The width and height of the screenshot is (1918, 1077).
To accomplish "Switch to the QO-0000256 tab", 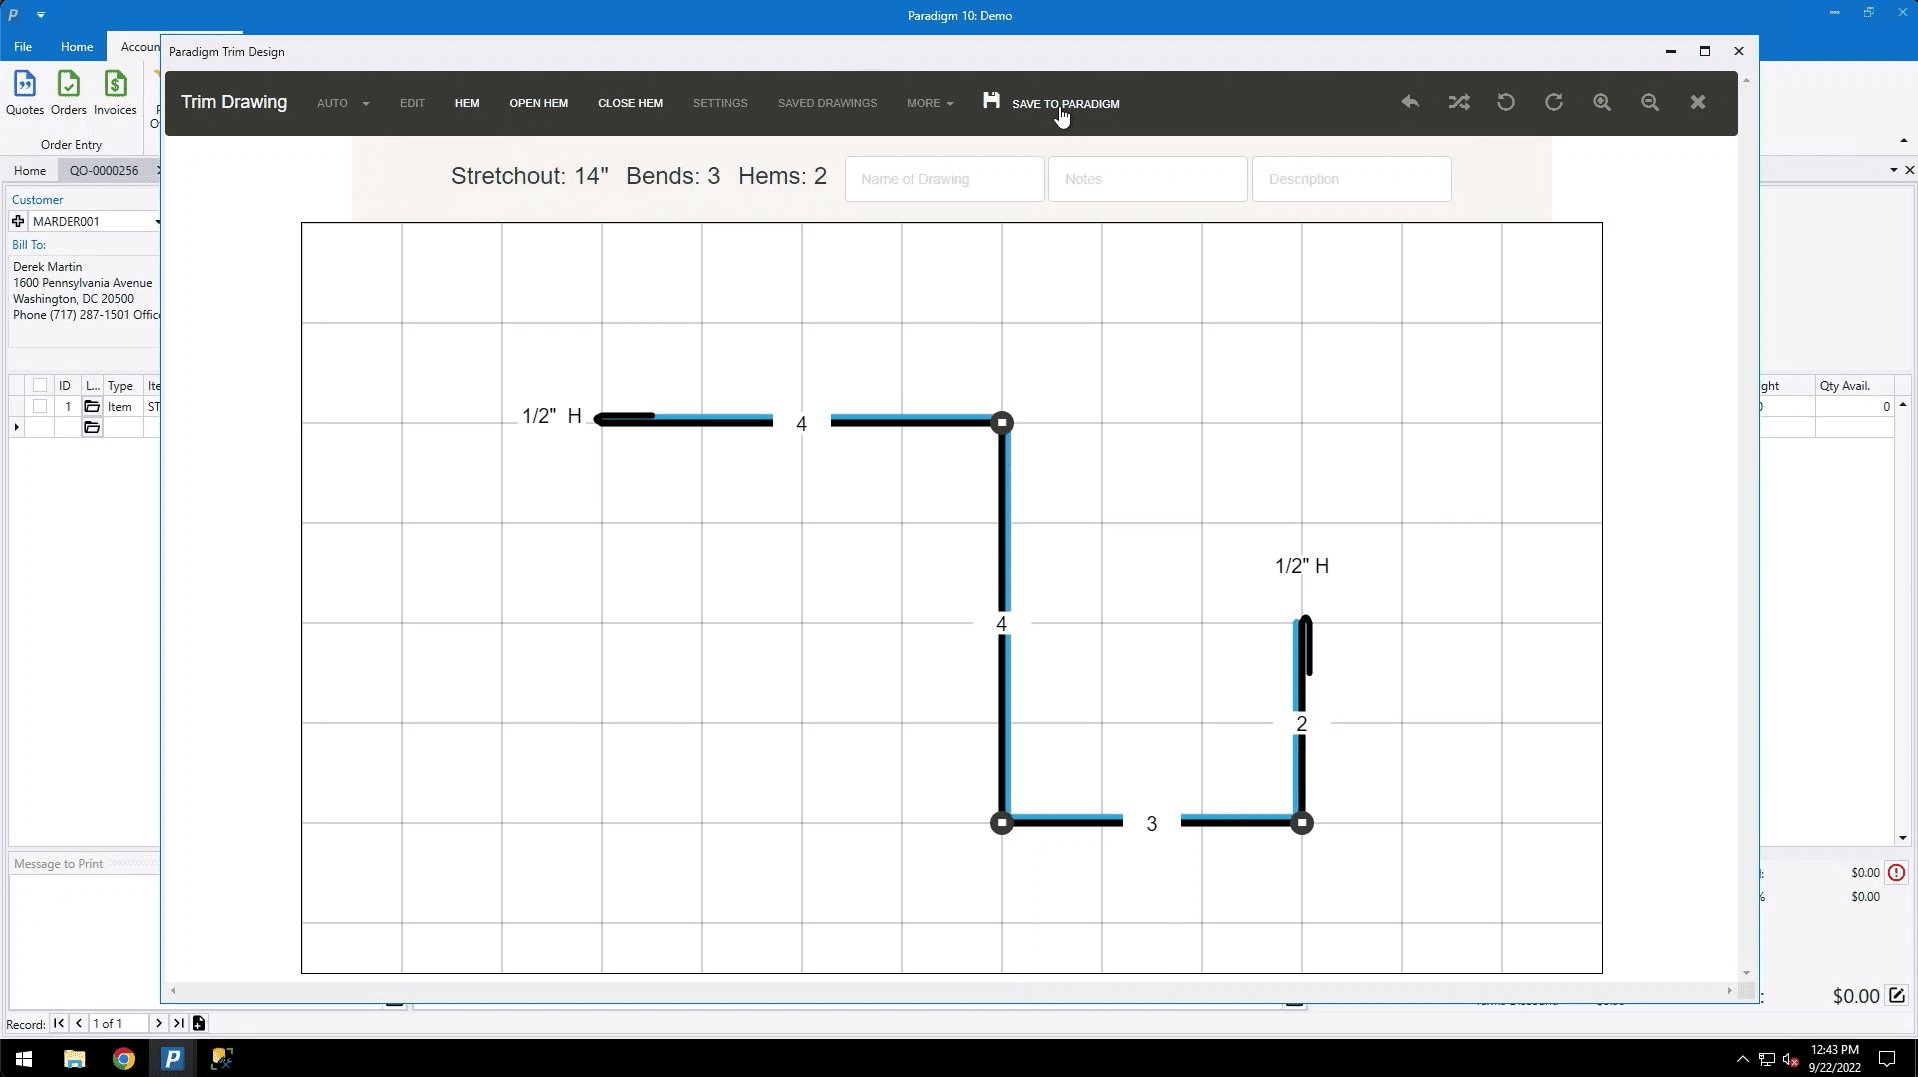I will (104, 171).
